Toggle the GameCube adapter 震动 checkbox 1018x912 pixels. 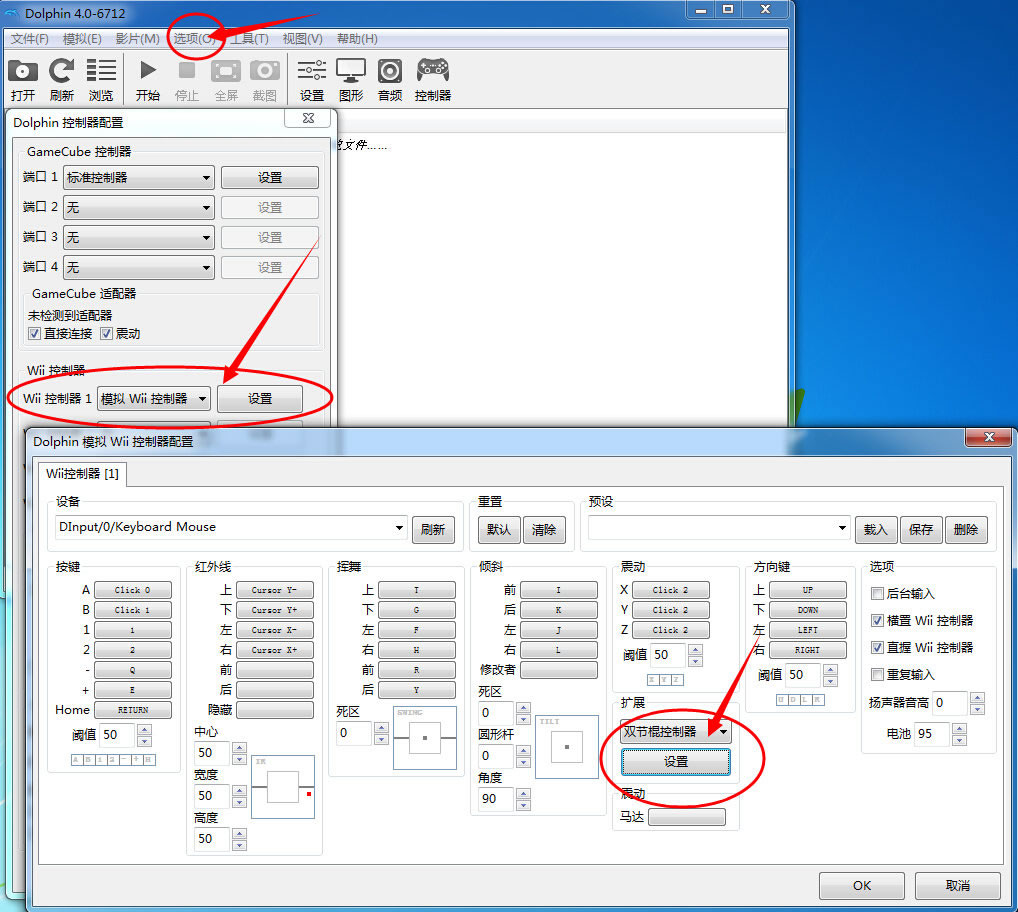106,334
